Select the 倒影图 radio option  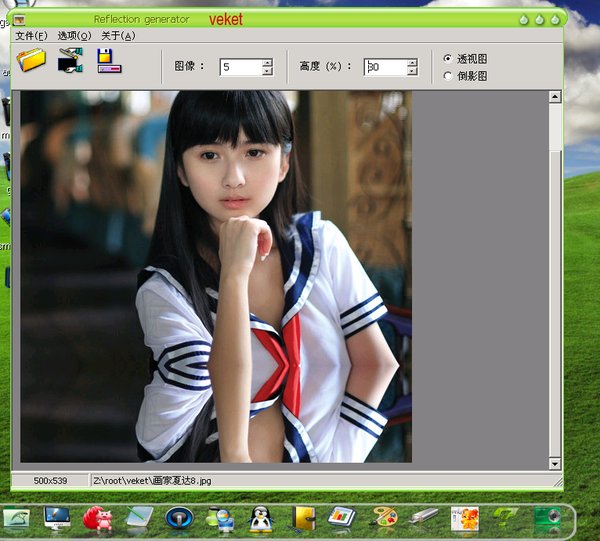tap(448, 75)
